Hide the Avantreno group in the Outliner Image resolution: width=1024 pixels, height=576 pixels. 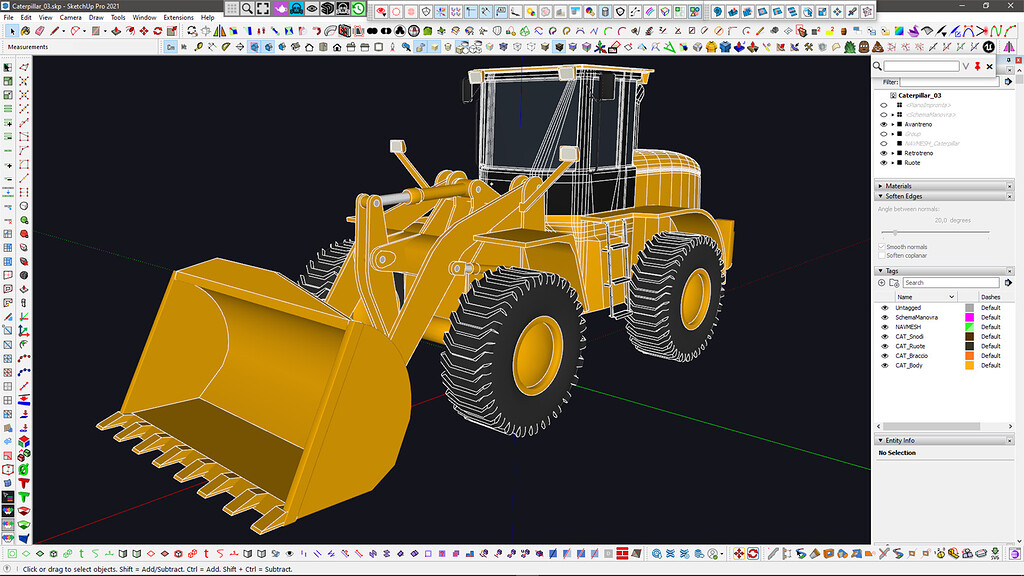[x=882, y=124]
